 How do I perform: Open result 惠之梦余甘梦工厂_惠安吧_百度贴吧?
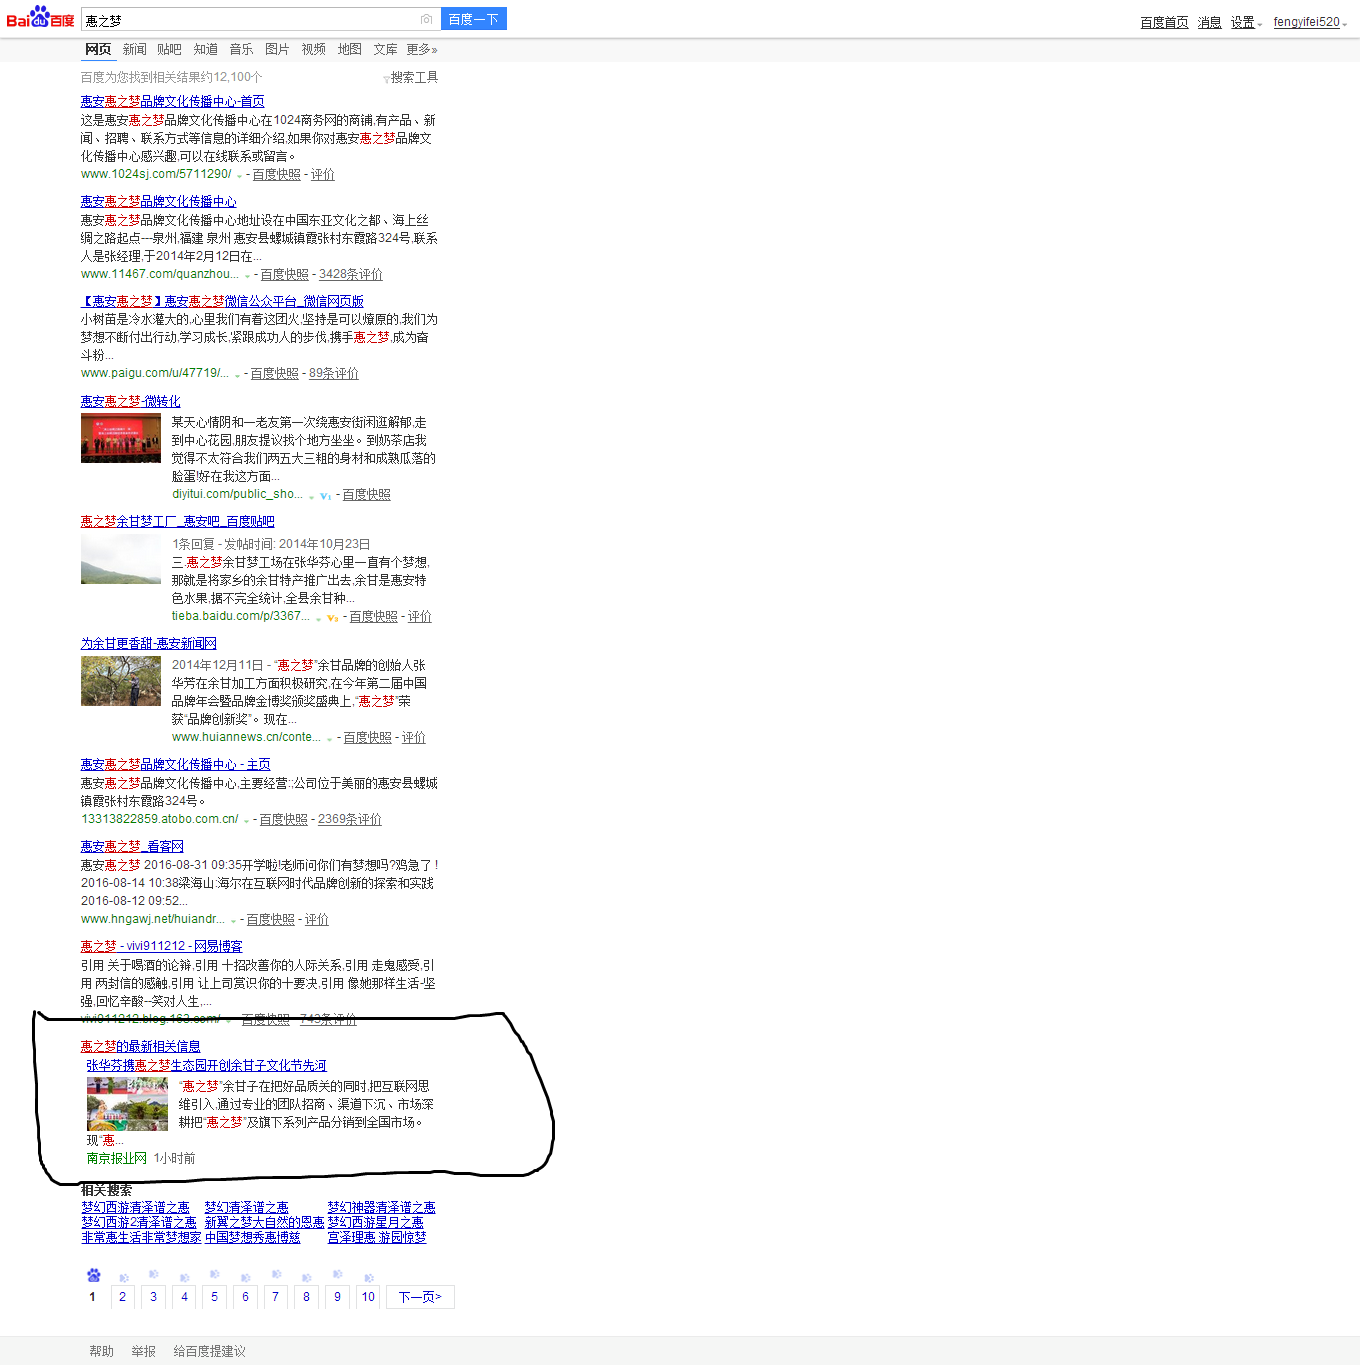point(177,521)
